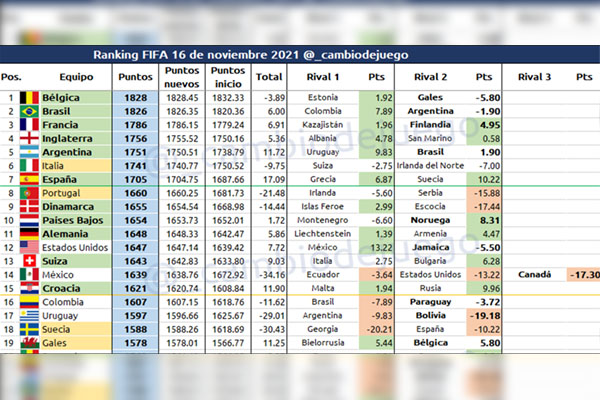Click the Gales flag in row 19

tap(29, 343)
